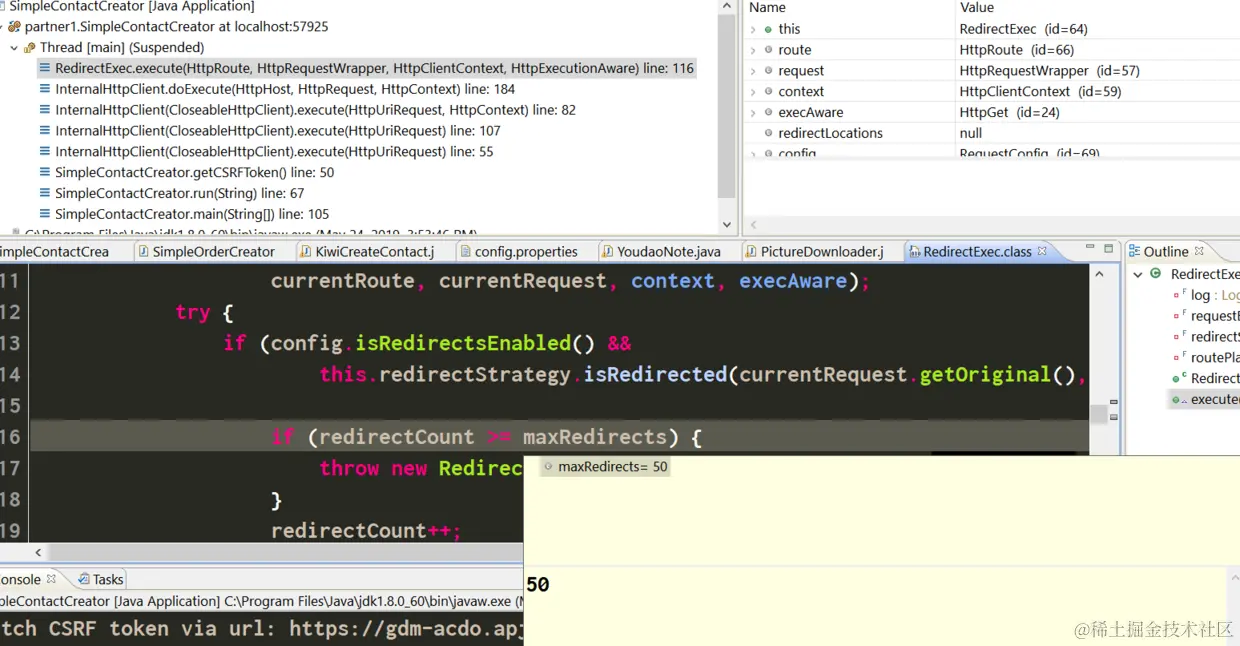Click down arrow of Debug view scrollbar
Image resolution: width=1240 pixels, height=646 pixels.
pyautogui.click(x=727, y=225)
